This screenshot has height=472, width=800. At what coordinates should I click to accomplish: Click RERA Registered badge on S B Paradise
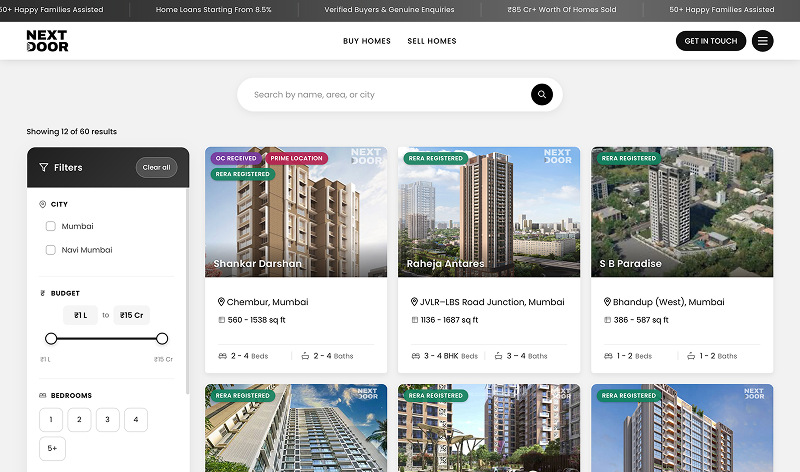pos(629,158)
